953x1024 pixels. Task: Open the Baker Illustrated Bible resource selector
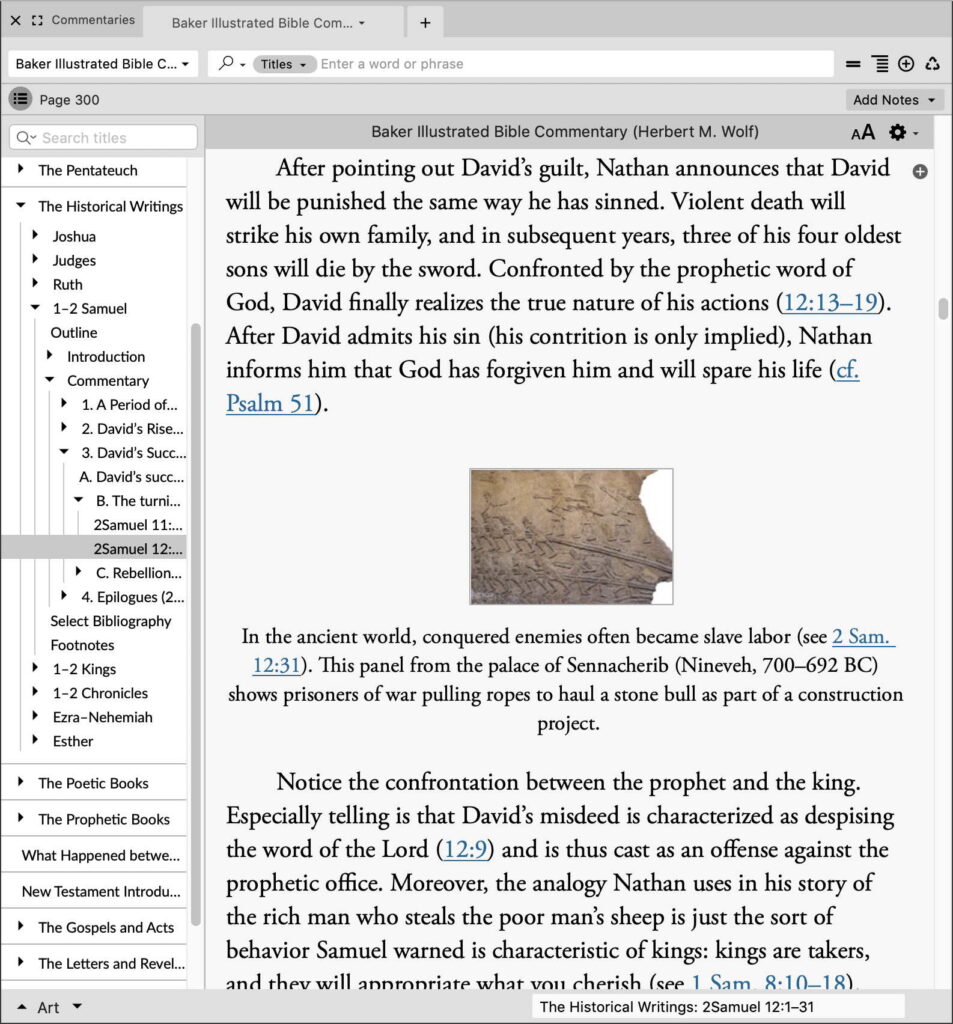[x=101, y=63]
